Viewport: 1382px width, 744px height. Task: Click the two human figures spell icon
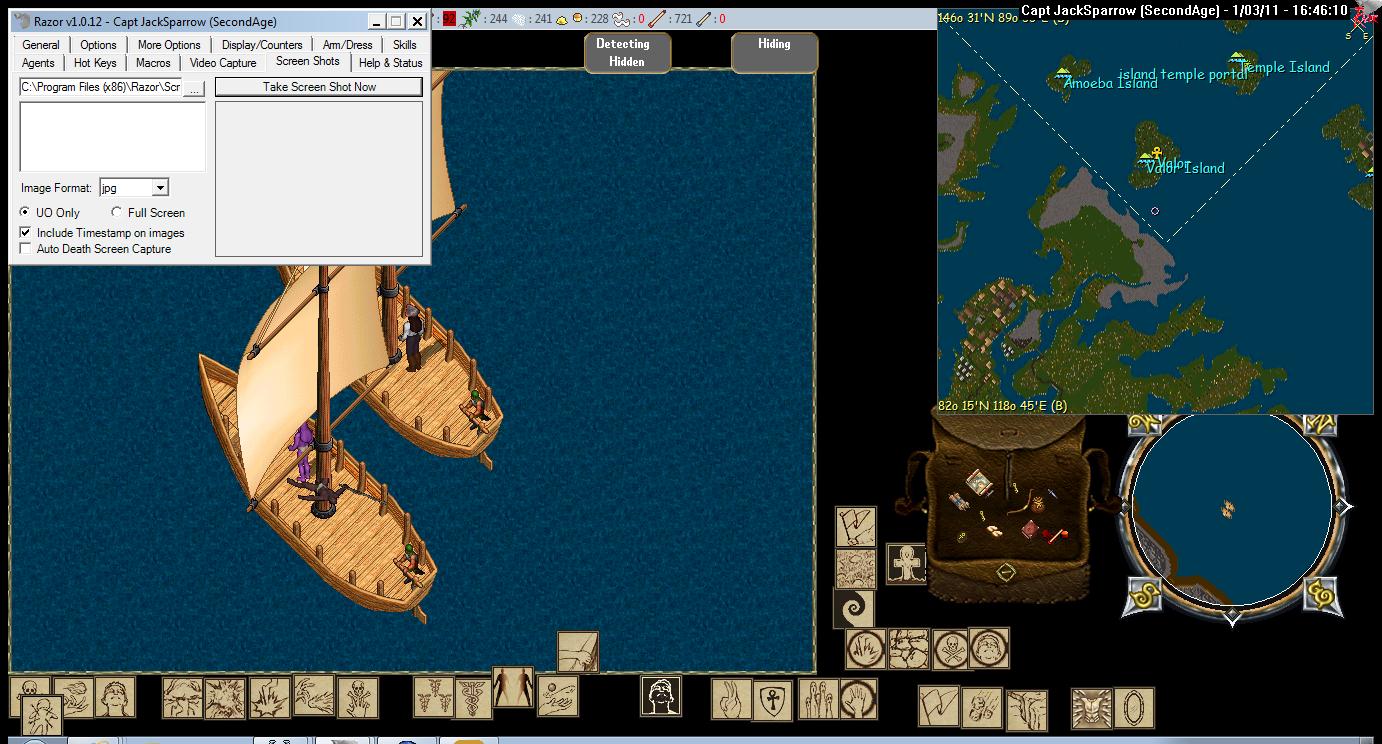tap(512, 688)
